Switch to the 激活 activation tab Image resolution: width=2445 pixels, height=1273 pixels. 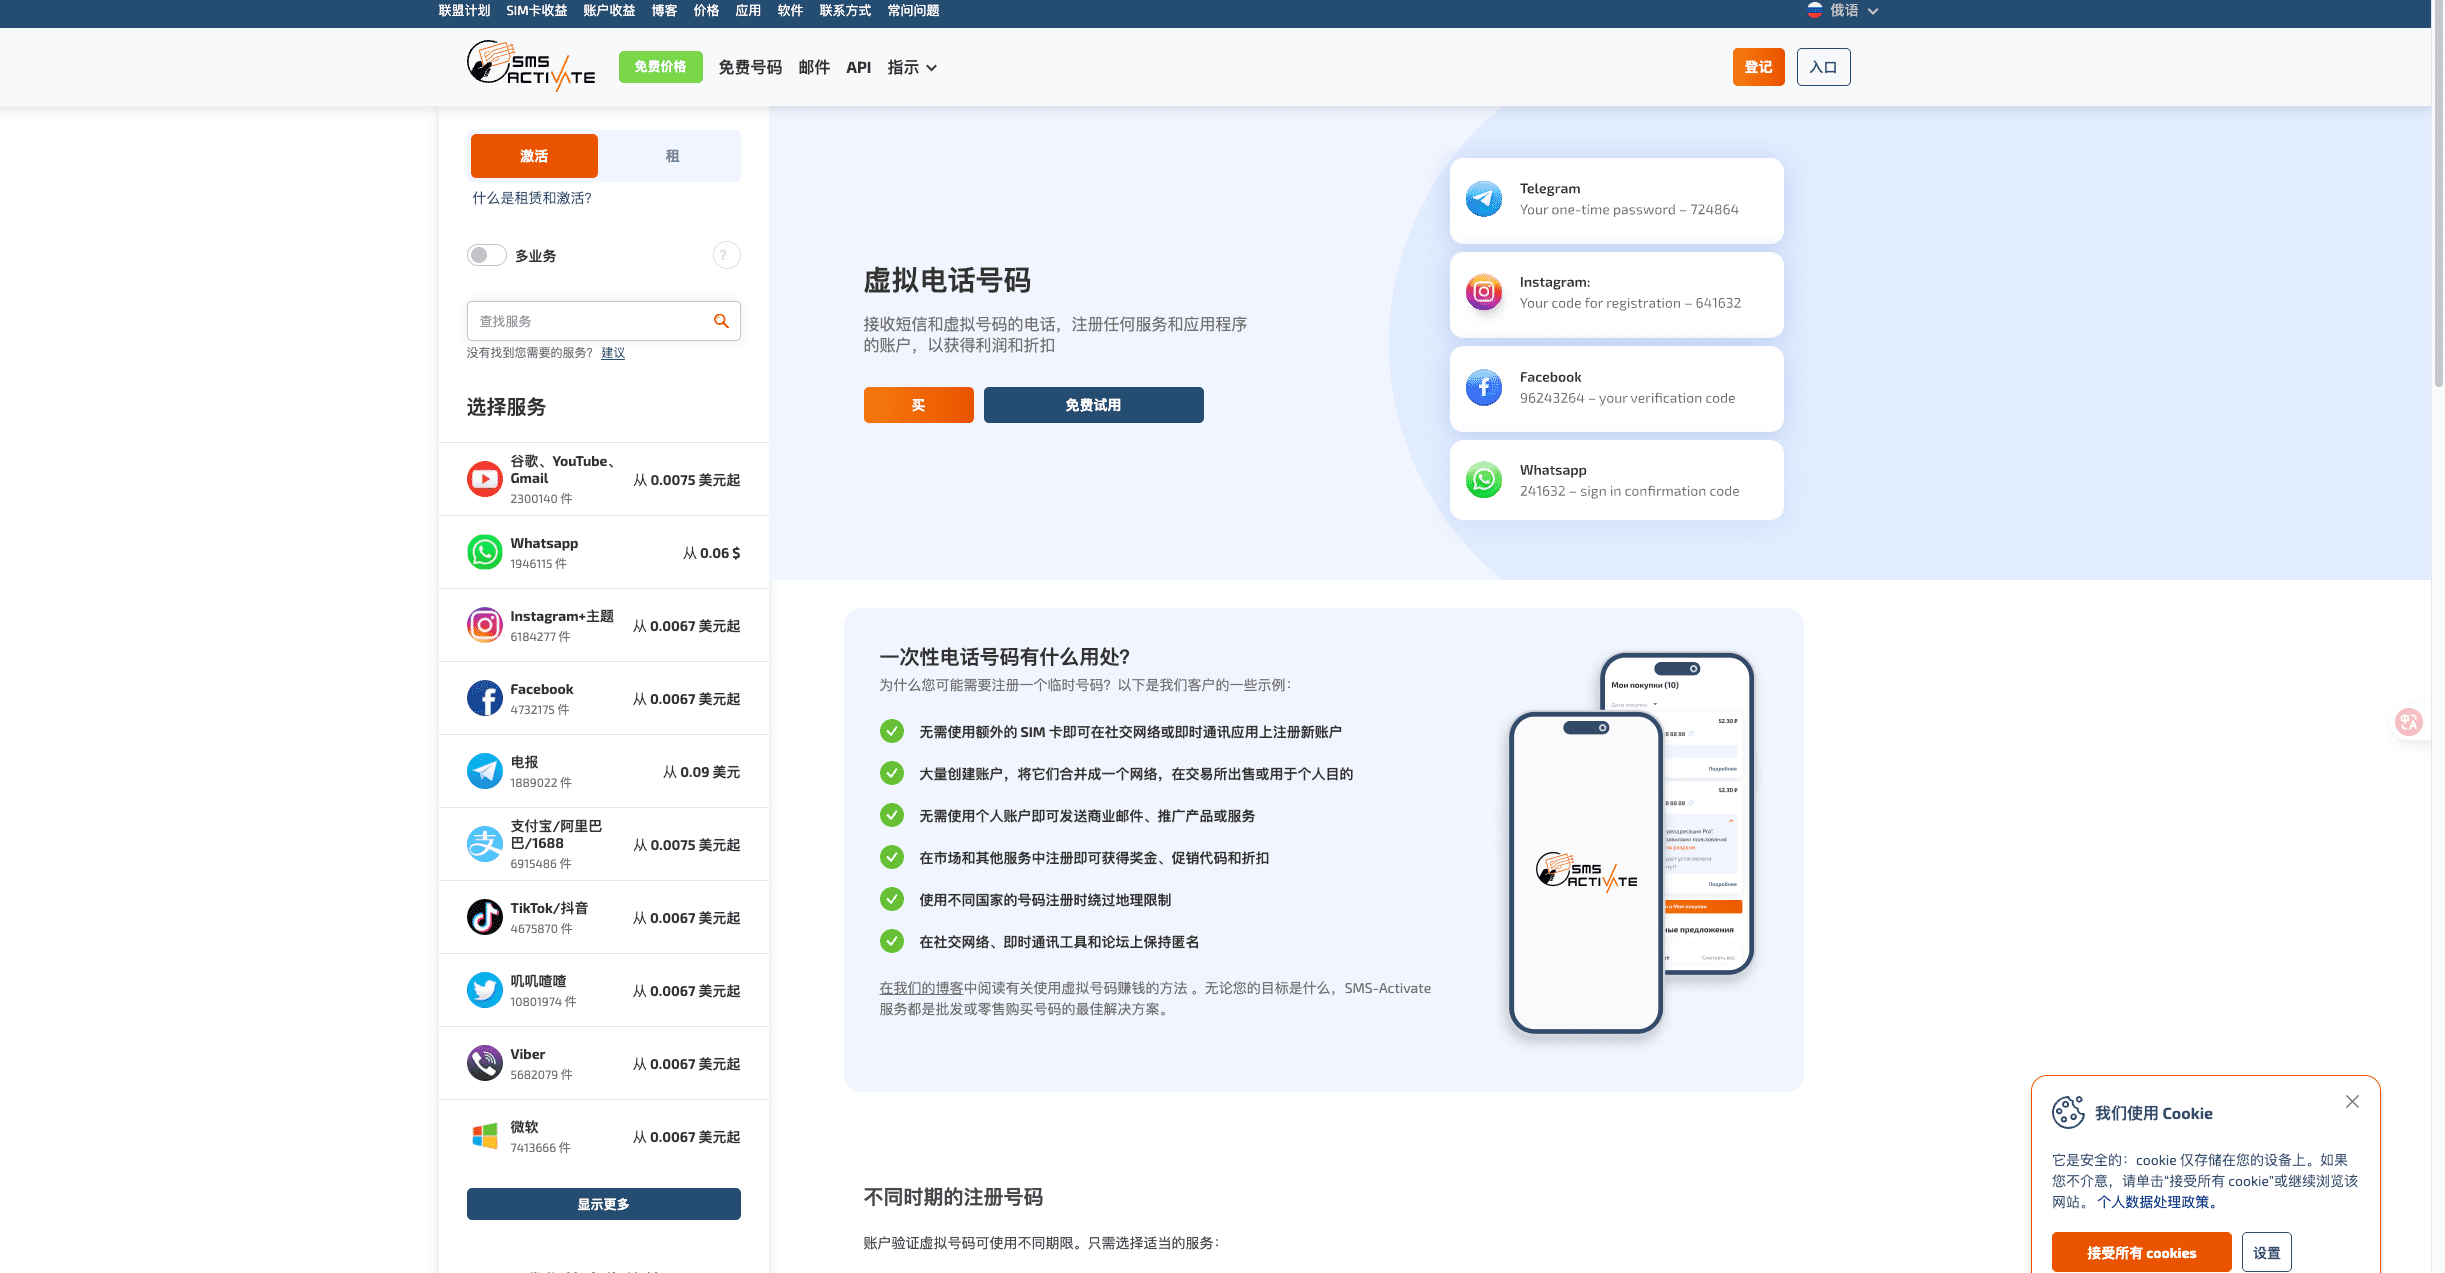534,156
